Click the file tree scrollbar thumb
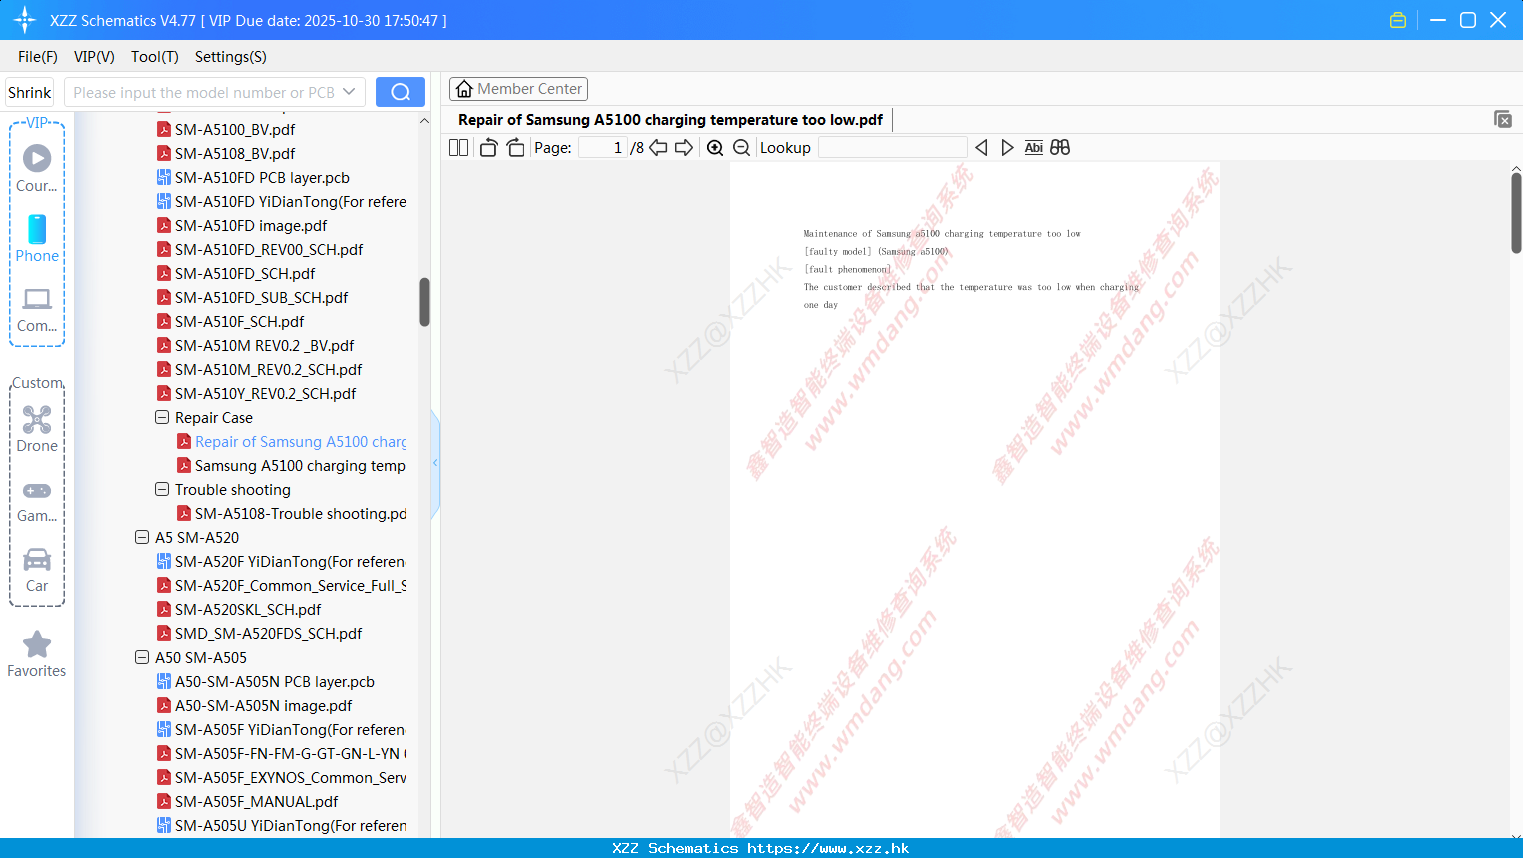Image resolution: width=1523 pixels, height=858 pixels. 424,302
